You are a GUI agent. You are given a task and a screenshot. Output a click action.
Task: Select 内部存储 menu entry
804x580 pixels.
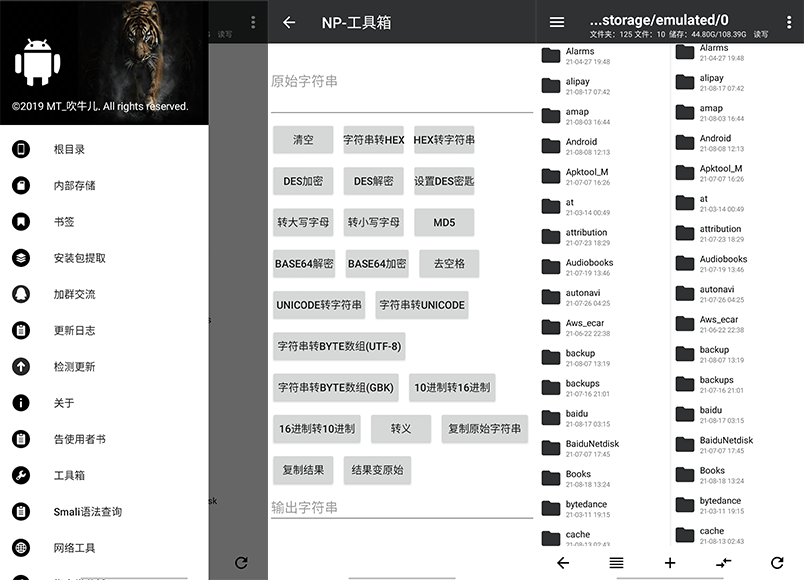(104, 185)
